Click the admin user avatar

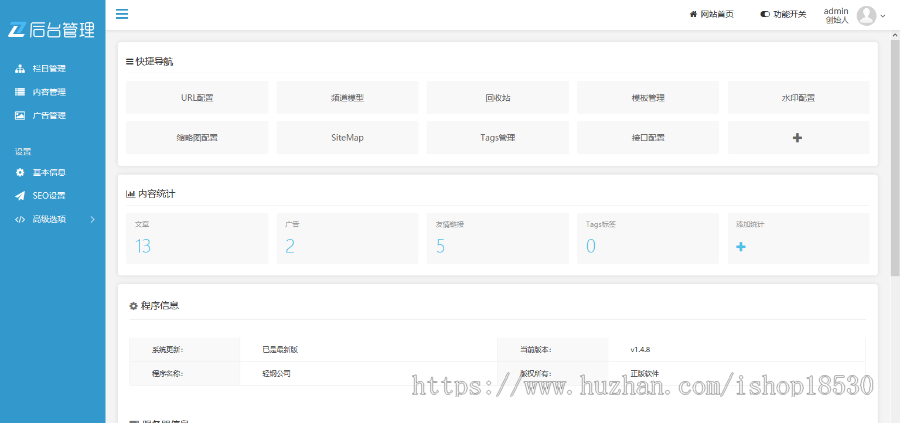[866, 15]
